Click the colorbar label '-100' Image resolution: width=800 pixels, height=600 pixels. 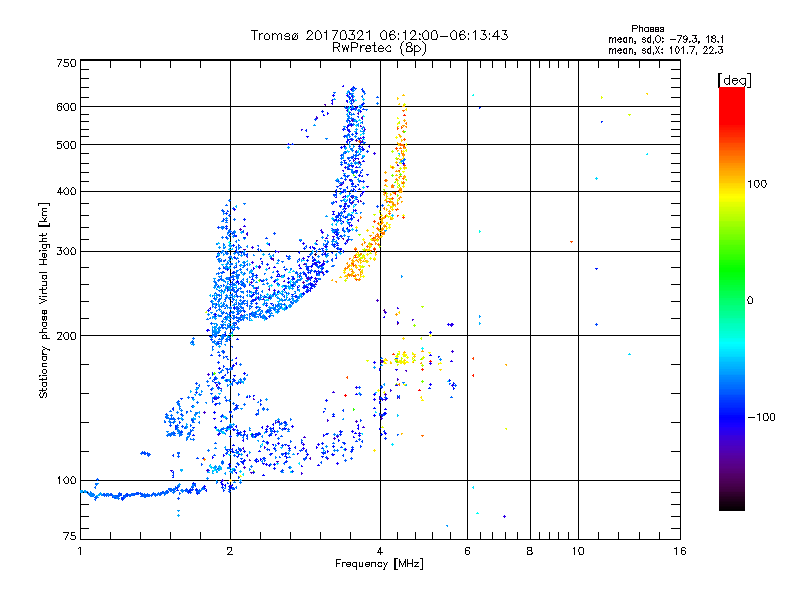tap(762, 417)
